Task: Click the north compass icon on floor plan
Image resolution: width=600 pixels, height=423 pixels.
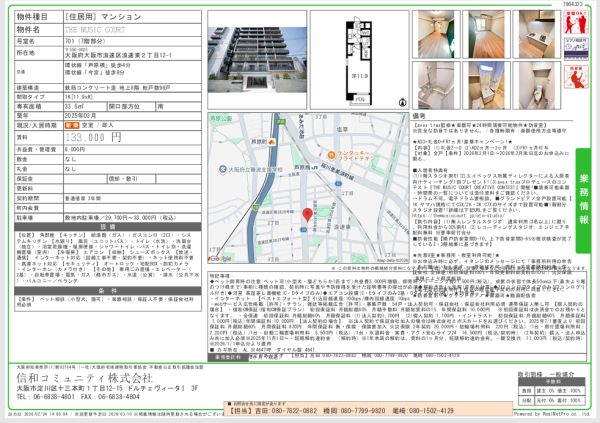Action: (x=402, y=102)
